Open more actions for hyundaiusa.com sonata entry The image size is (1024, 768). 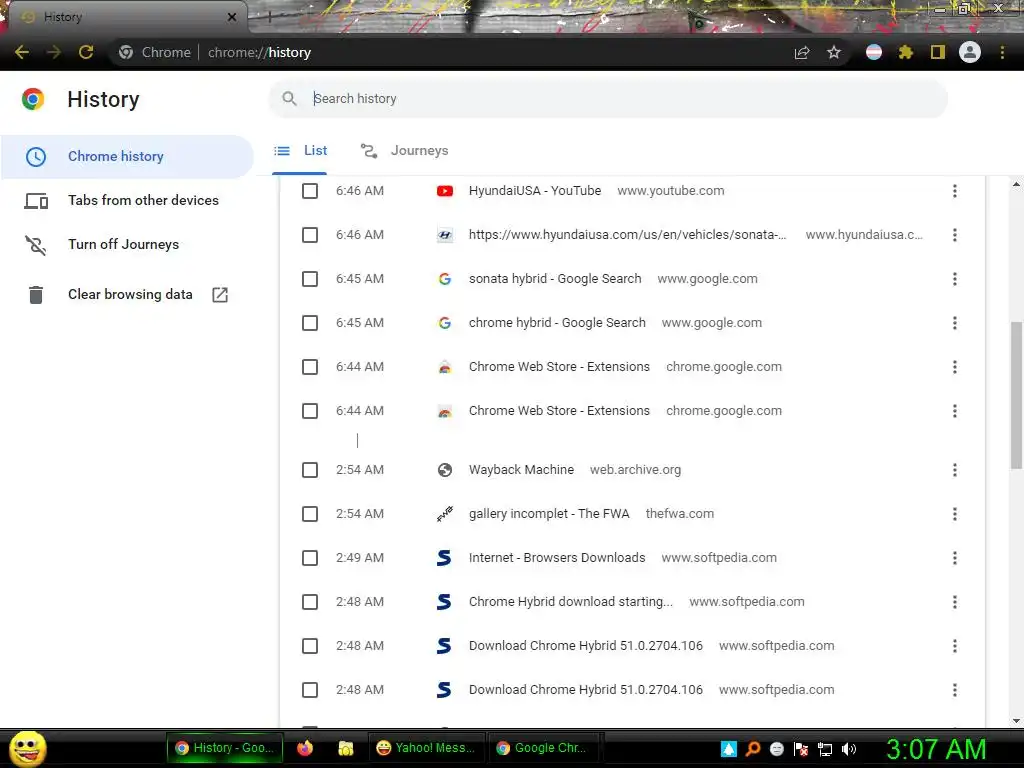[955, 235]
